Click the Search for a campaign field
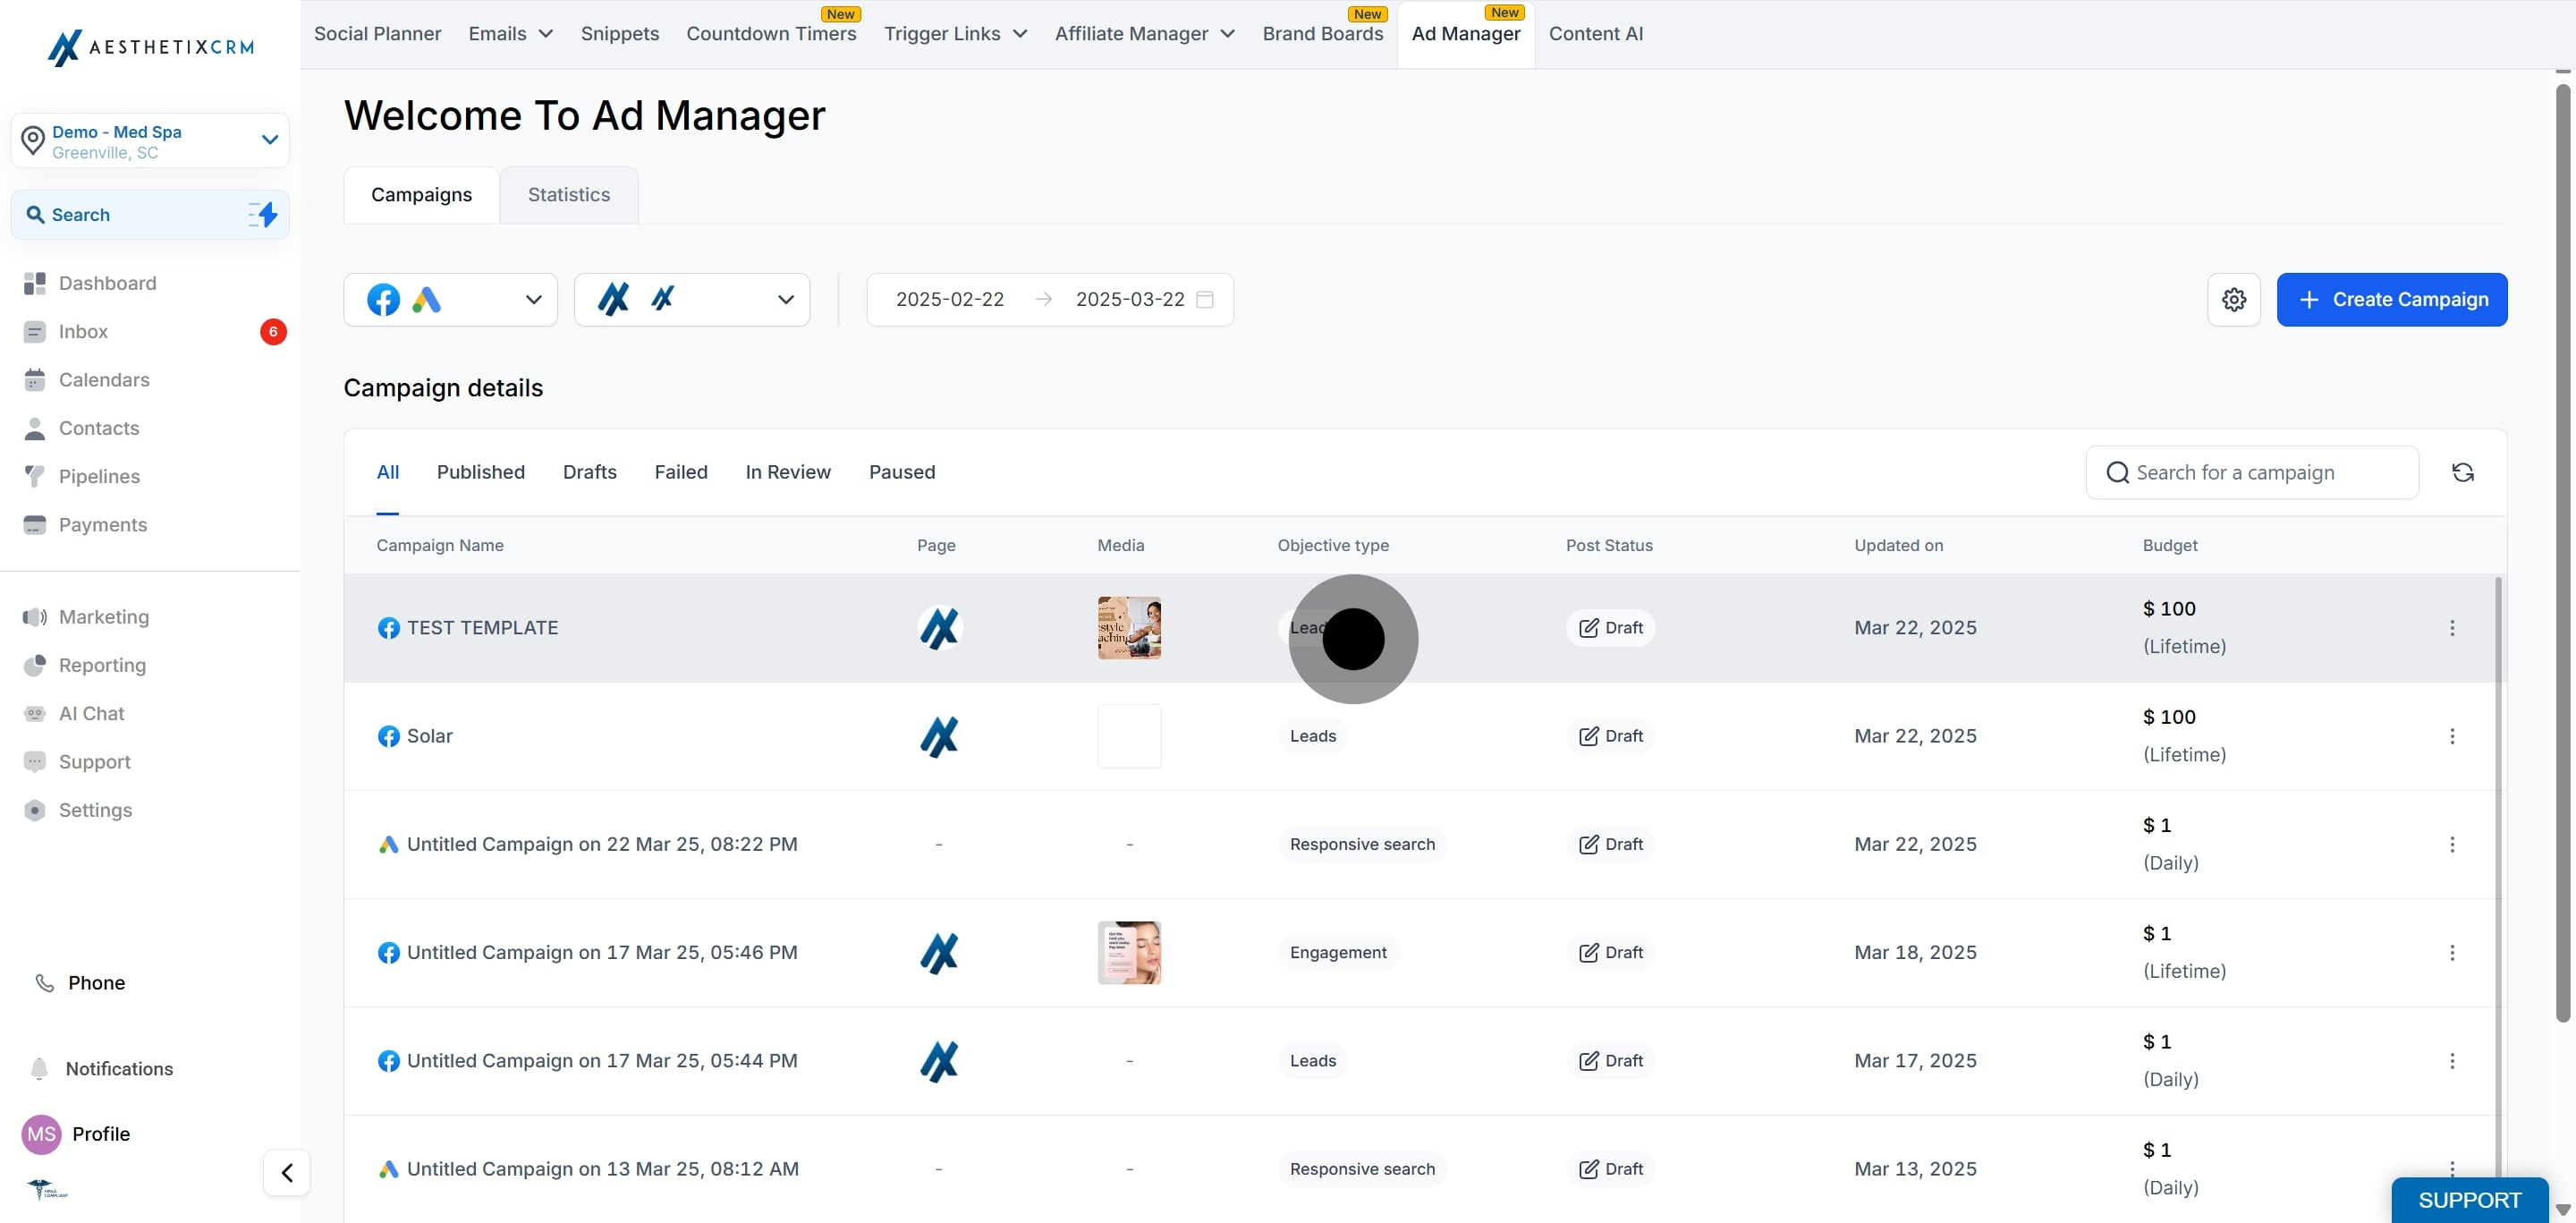The image size is (2576, 1223). click(2251, 472)
